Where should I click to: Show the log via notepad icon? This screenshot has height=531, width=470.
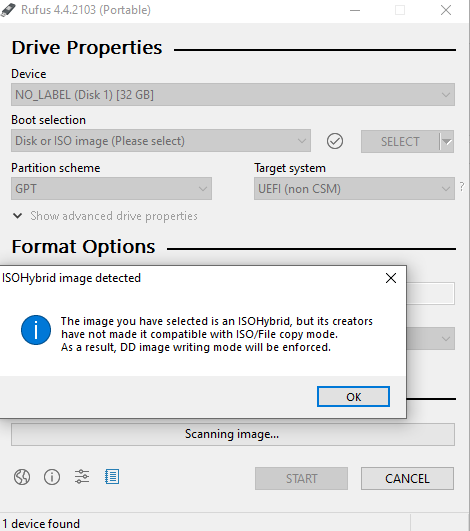click(x=112, y=476)
